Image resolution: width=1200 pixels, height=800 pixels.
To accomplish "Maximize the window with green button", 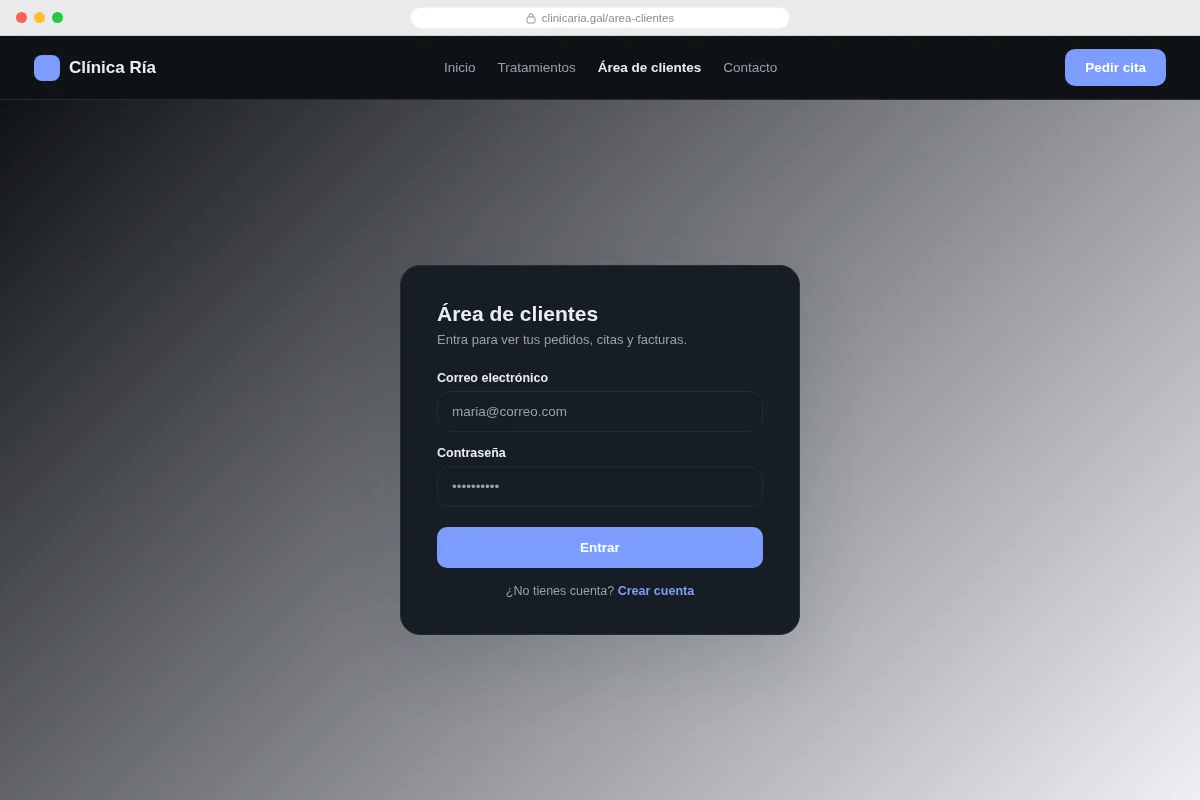I will coord(57,18).
